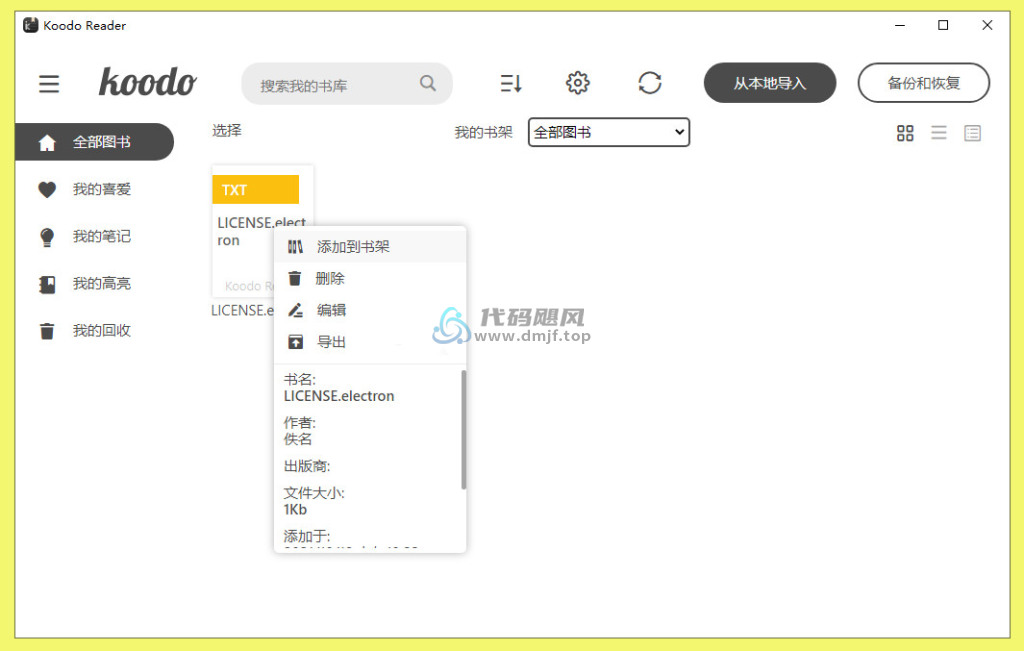Click the 选择 link
1024x651 pixels.
pyautogui.click(x=227, y=131)
